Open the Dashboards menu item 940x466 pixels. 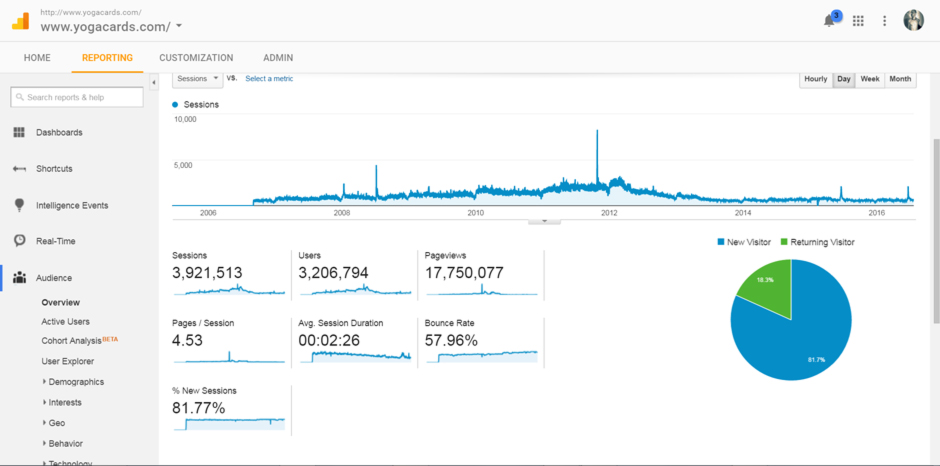[x=59, y=133]
